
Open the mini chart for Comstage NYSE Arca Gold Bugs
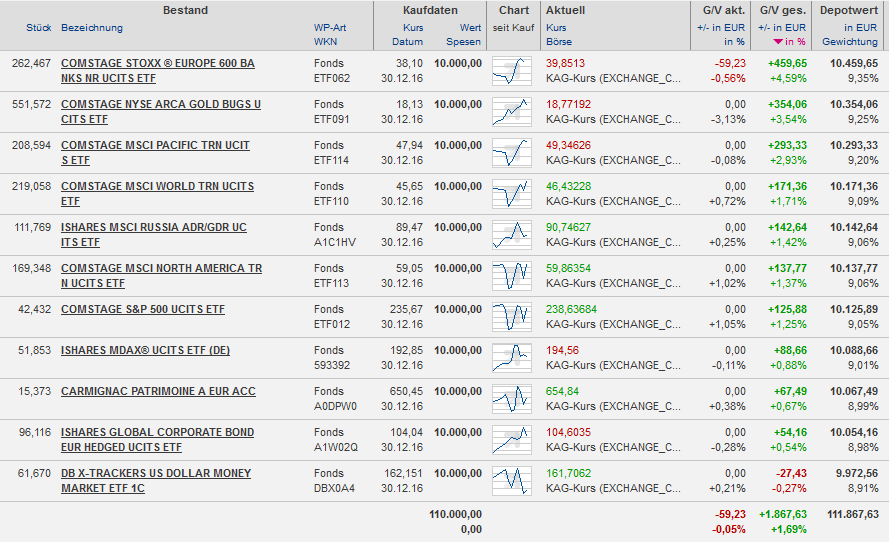(512, 112)
